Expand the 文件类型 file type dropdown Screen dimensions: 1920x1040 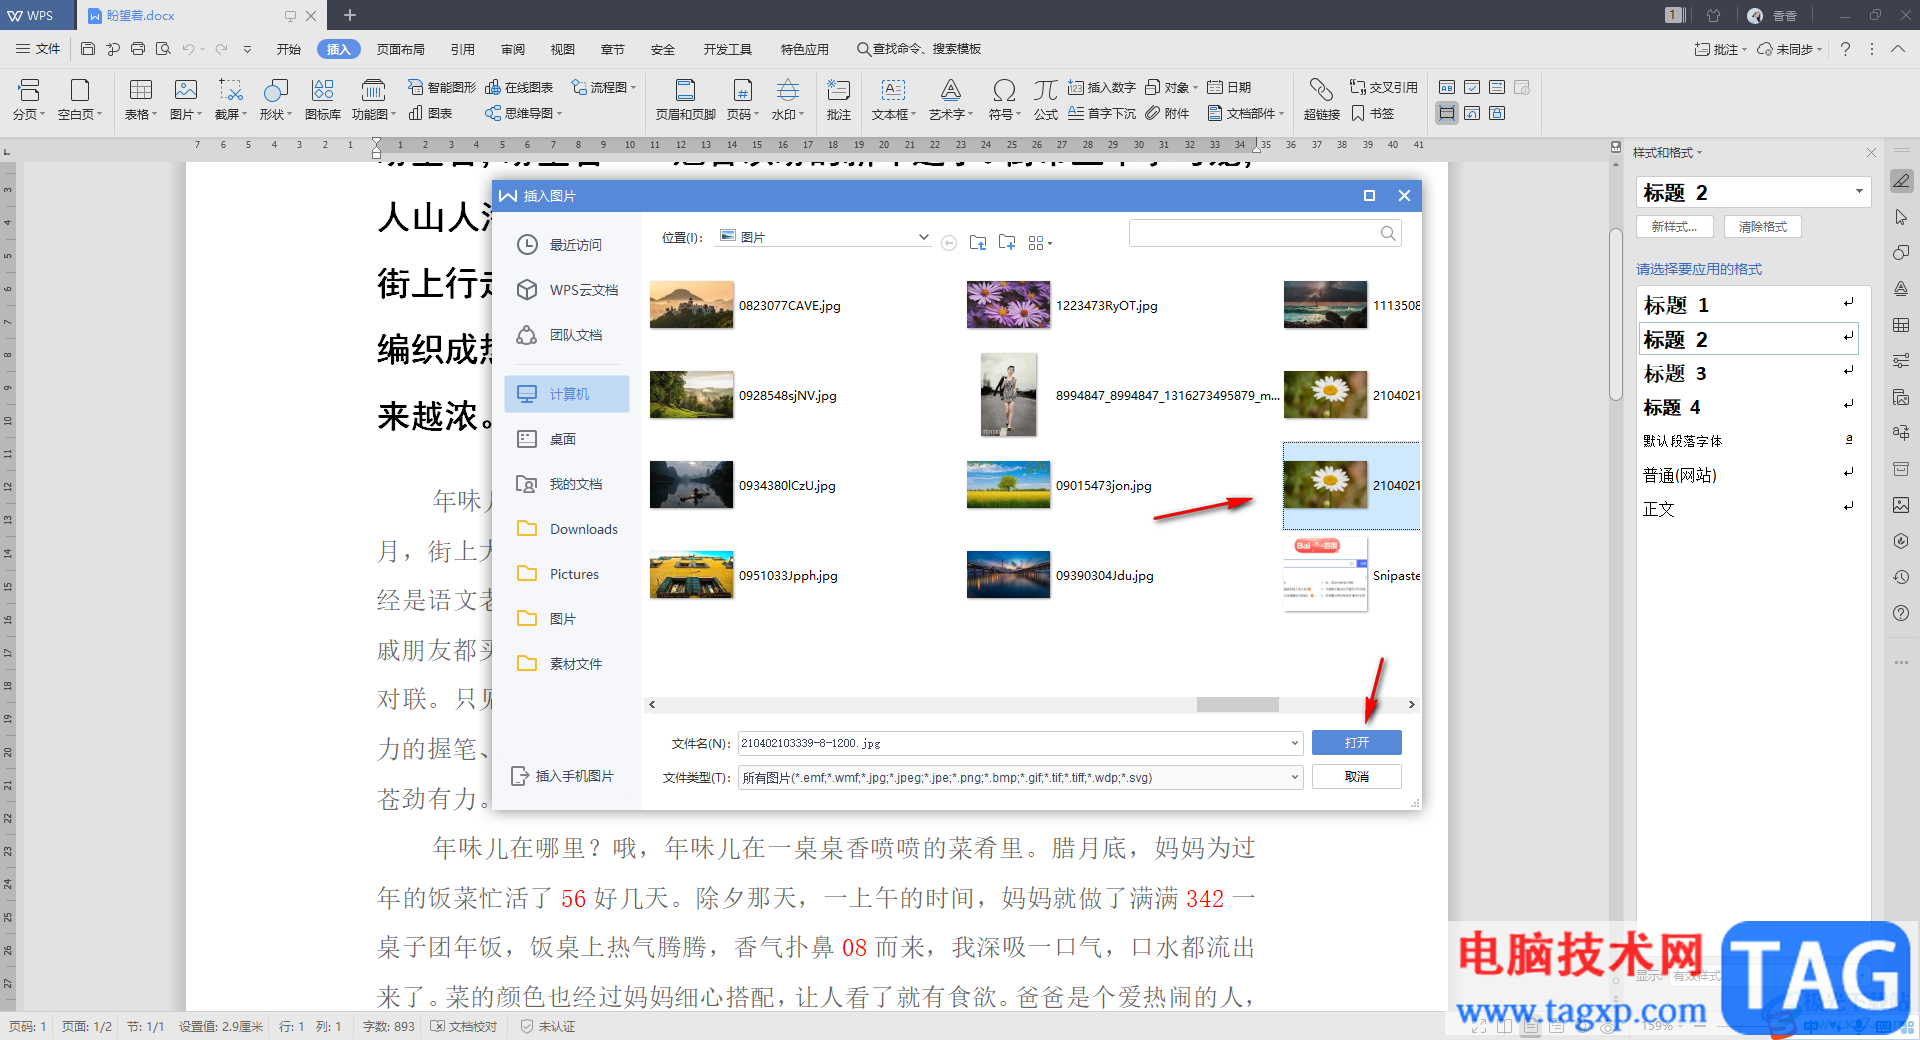[x=1294, y=777]
